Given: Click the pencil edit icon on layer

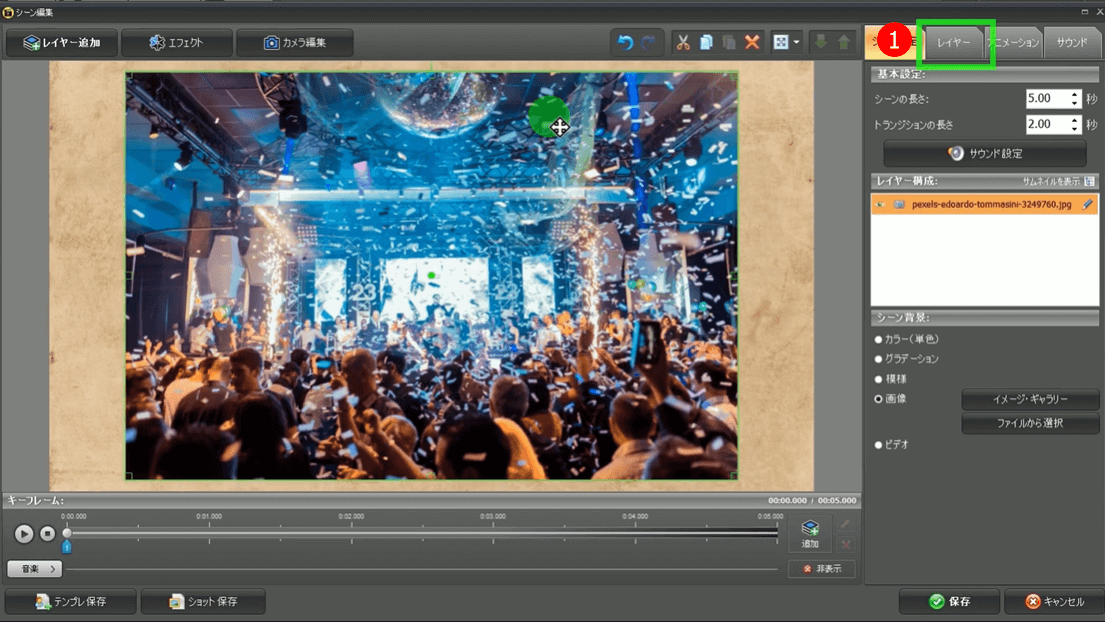Looking at the screenshot, I should pyautogui.click(x=1088, y=204).
